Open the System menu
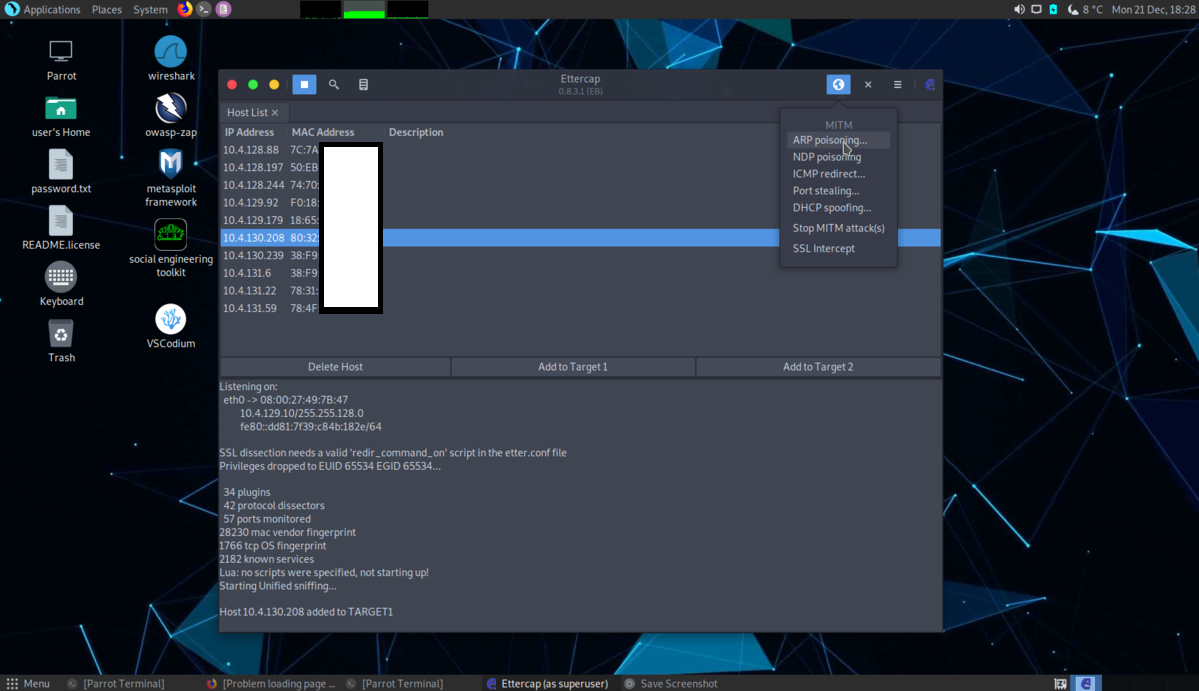 [x=150, y=9]
